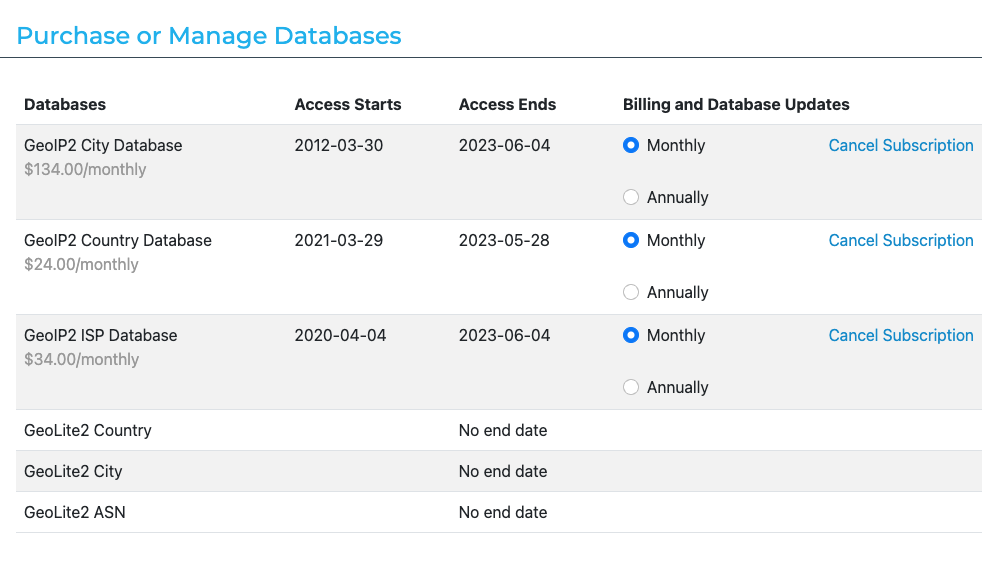This screenshot has width=1006, height=566.
Task: Cancel Subscription for GeoIP2 City Database
Action: pyautogui.click(x=900, y=146)
